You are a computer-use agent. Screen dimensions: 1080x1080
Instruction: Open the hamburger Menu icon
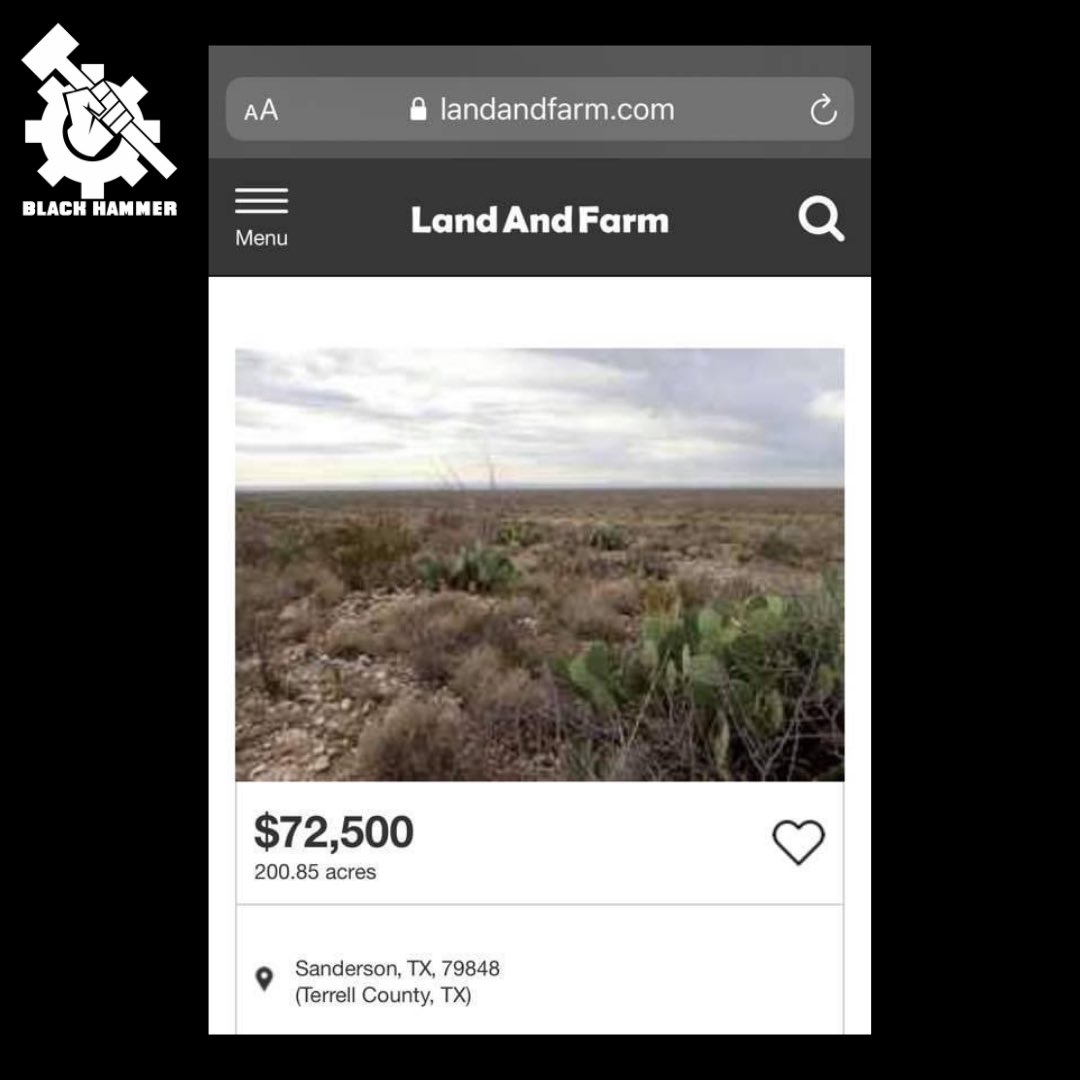(x=261, y=200)
